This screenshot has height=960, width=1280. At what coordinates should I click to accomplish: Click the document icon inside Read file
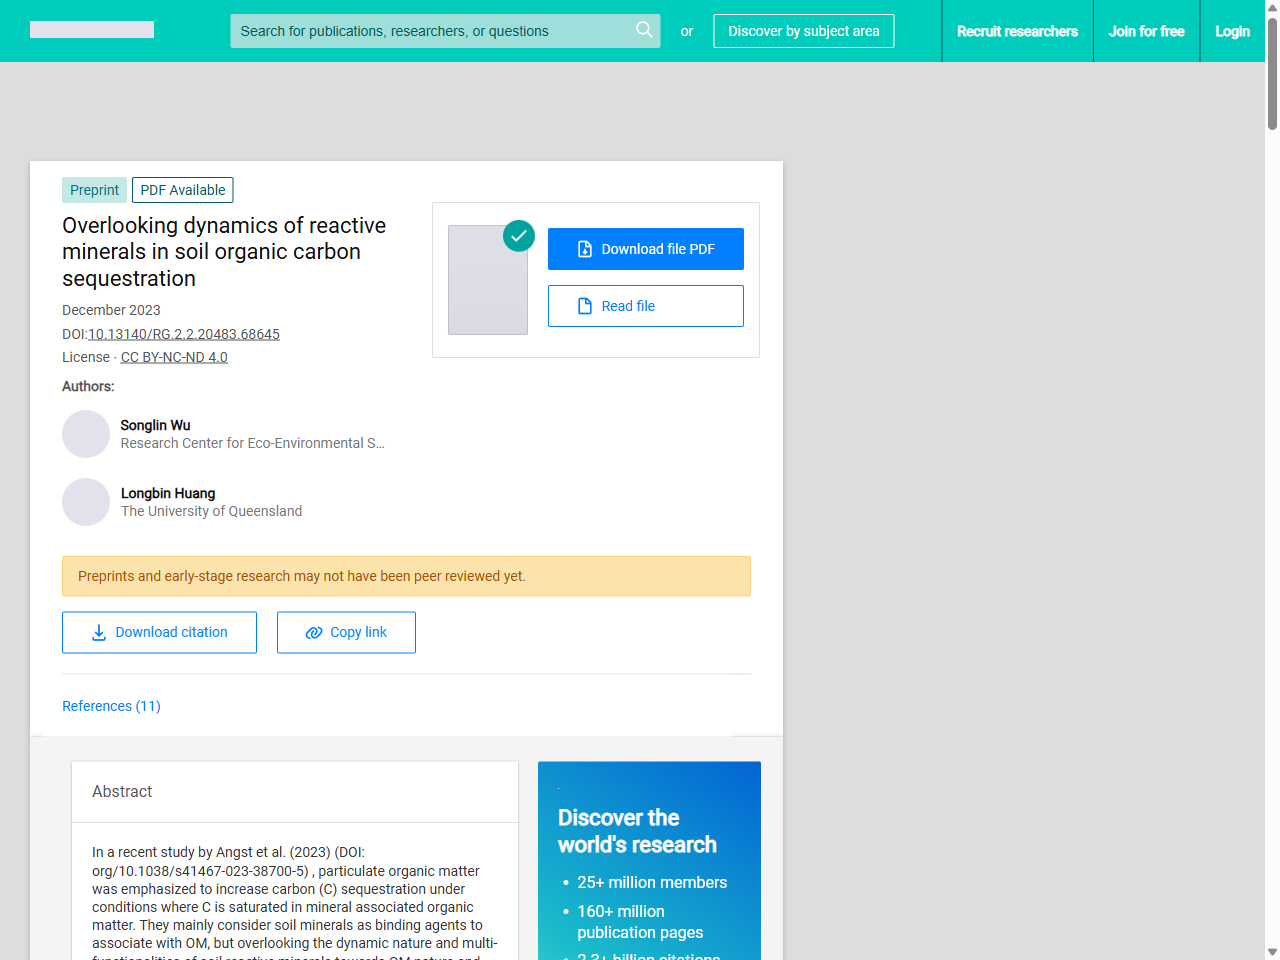(x=584, y=306)
